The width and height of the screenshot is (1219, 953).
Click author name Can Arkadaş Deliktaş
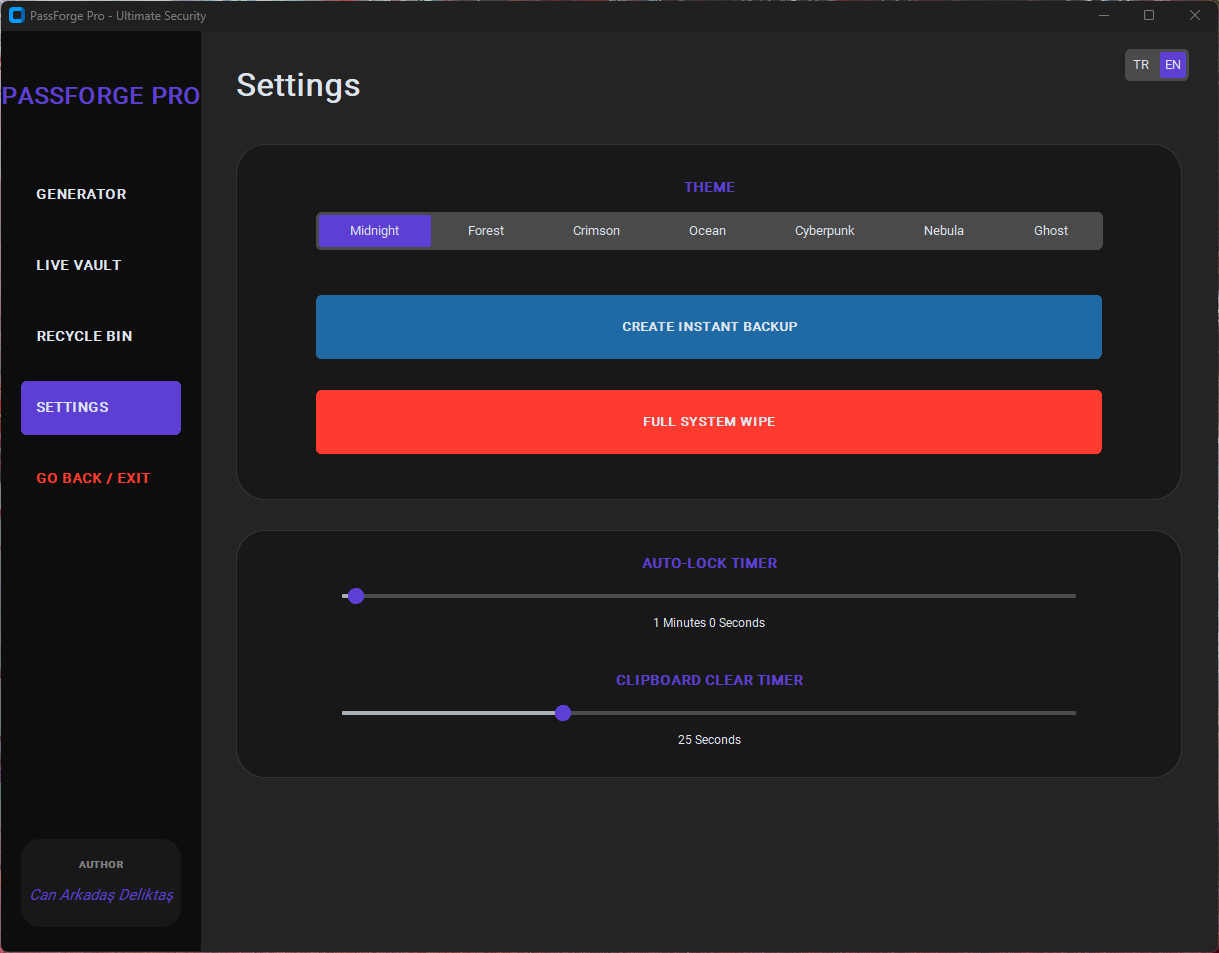(101, 895)
